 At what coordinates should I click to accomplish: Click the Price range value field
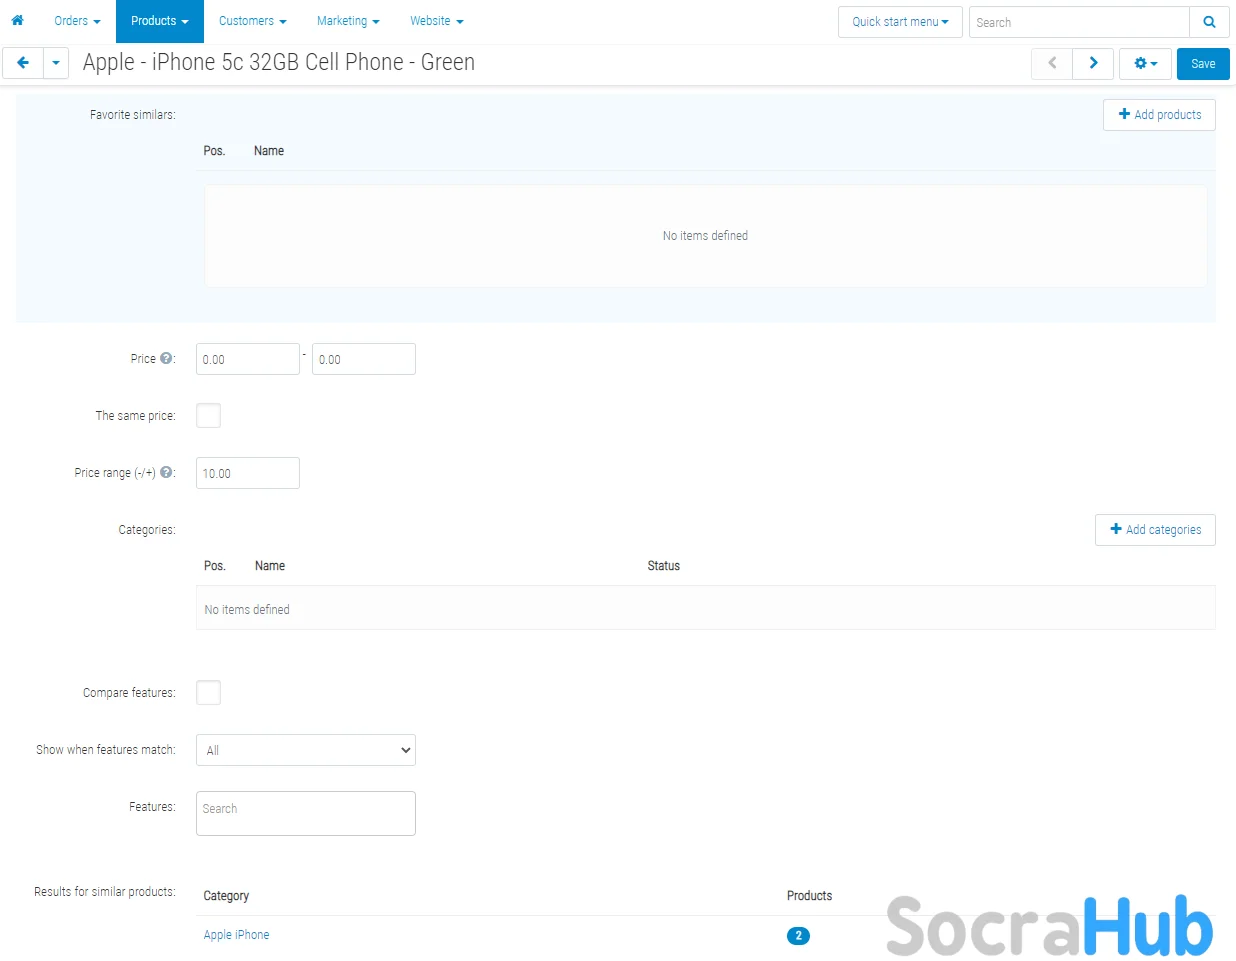coord(248,473)
